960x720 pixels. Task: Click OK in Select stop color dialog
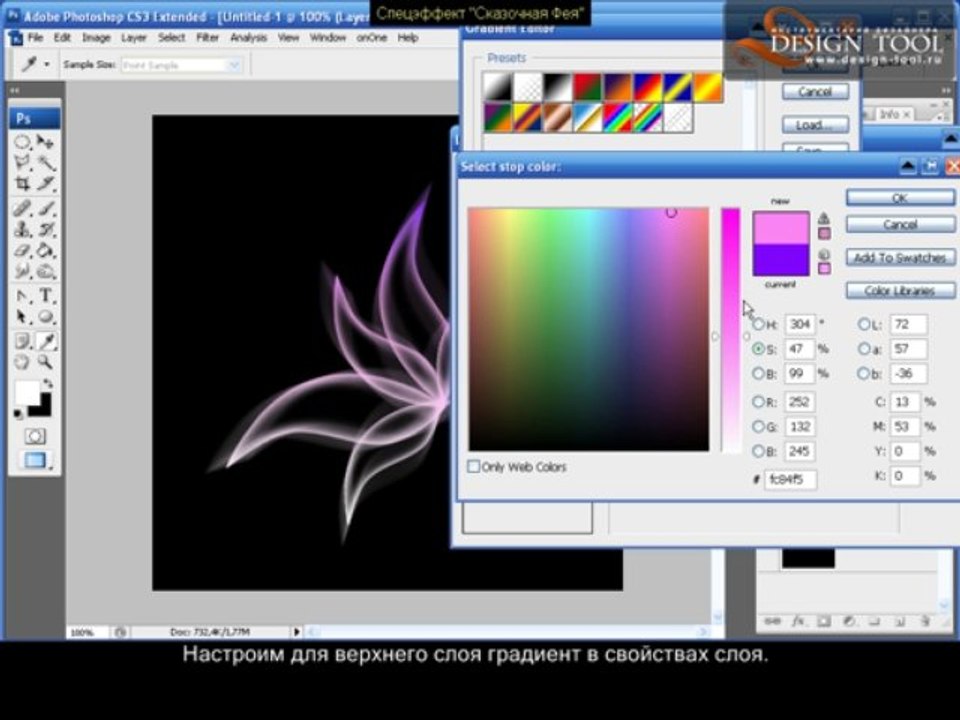[x=899, y=198]
